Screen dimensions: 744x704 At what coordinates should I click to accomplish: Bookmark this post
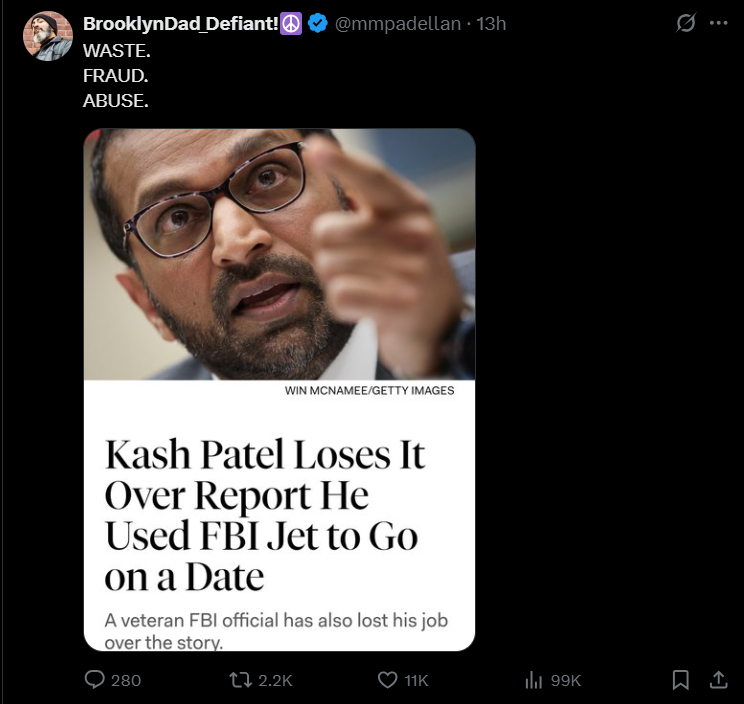(681, 680)
